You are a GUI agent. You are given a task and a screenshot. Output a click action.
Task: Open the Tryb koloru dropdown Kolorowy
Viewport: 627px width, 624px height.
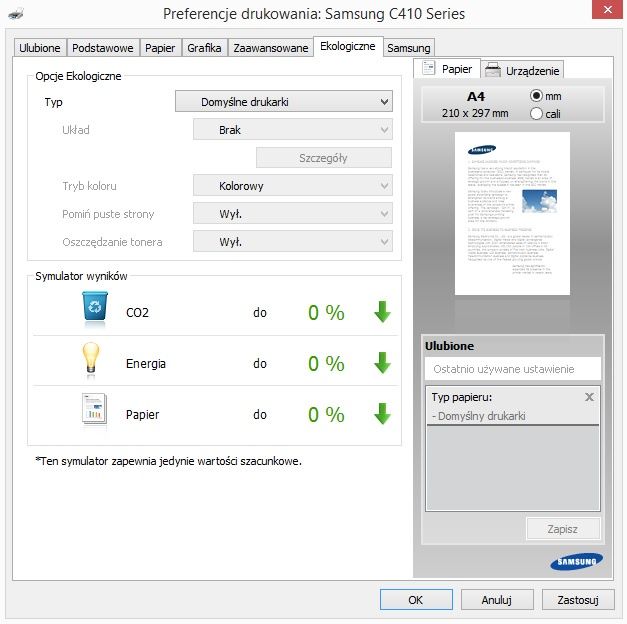(x=293, y=185)
